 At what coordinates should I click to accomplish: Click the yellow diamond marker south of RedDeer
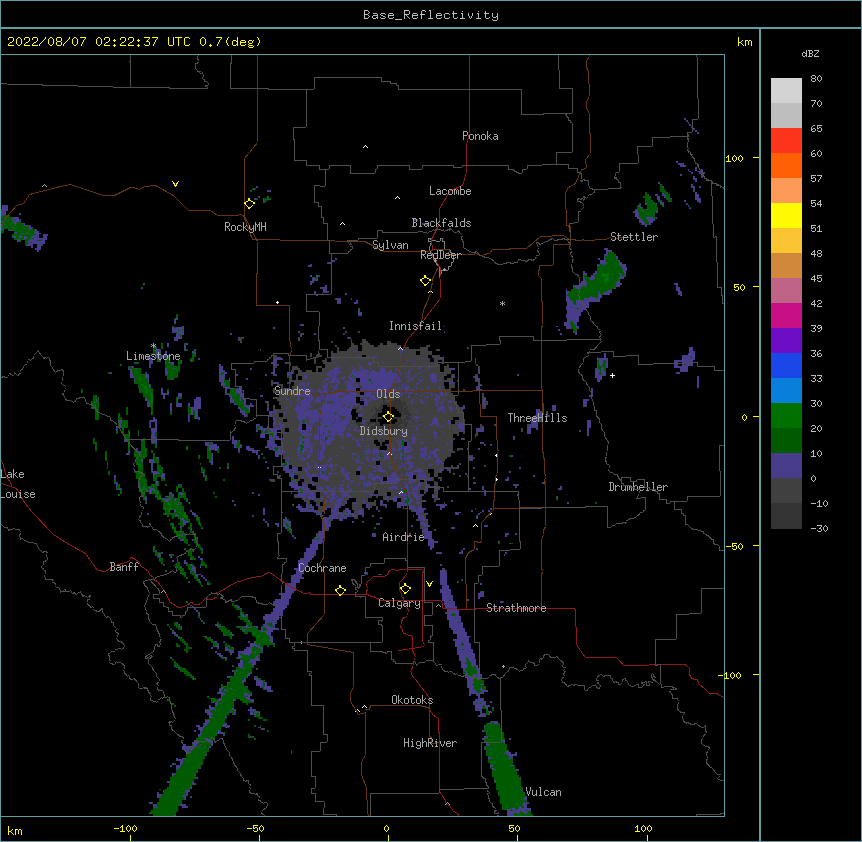(x=426, y=280)
